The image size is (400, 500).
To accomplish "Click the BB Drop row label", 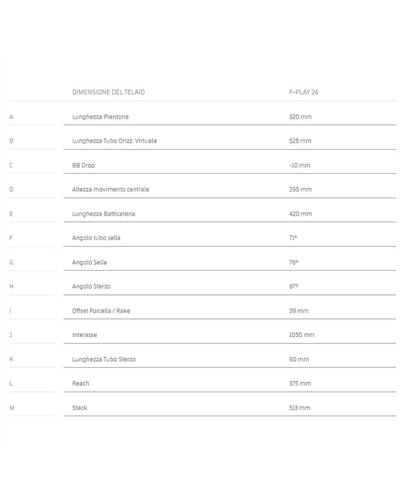I will [x=83, y=165].
